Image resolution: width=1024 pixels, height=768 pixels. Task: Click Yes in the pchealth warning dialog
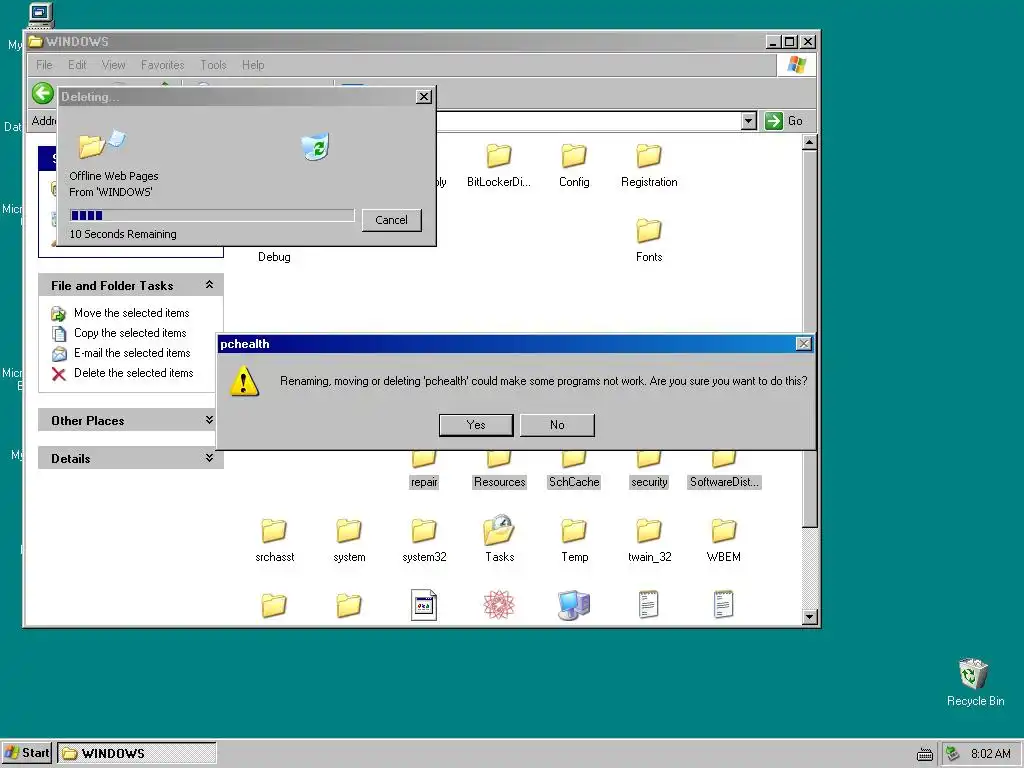tap(476, 425)
